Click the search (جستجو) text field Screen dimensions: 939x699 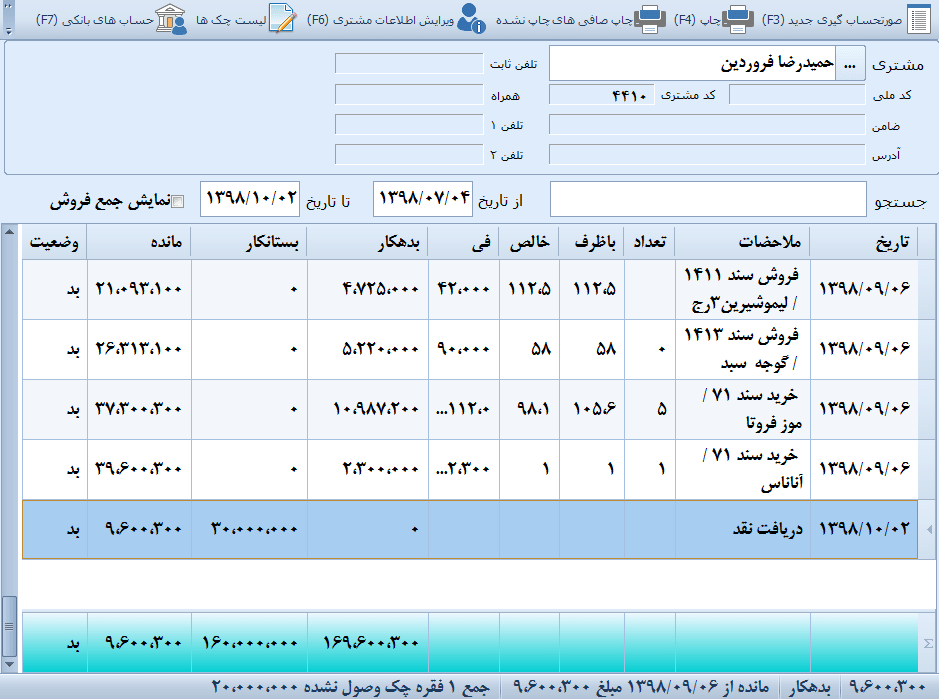point(710,200)
